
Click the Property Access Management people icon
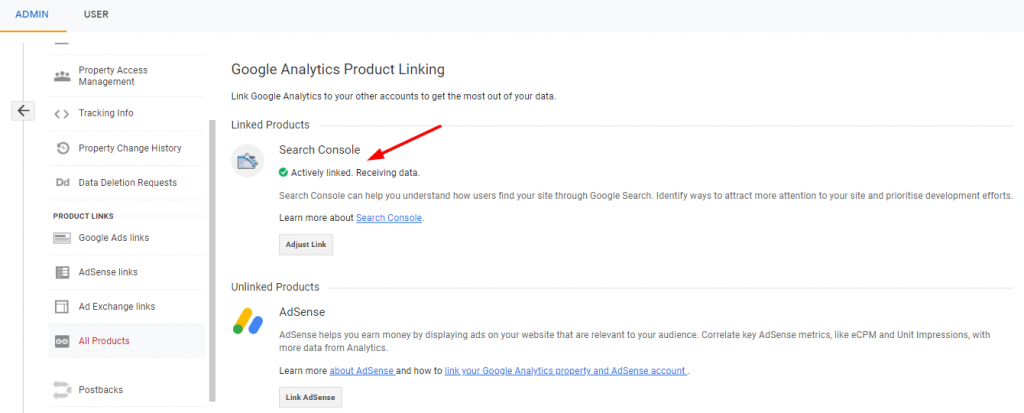(62, 76)
